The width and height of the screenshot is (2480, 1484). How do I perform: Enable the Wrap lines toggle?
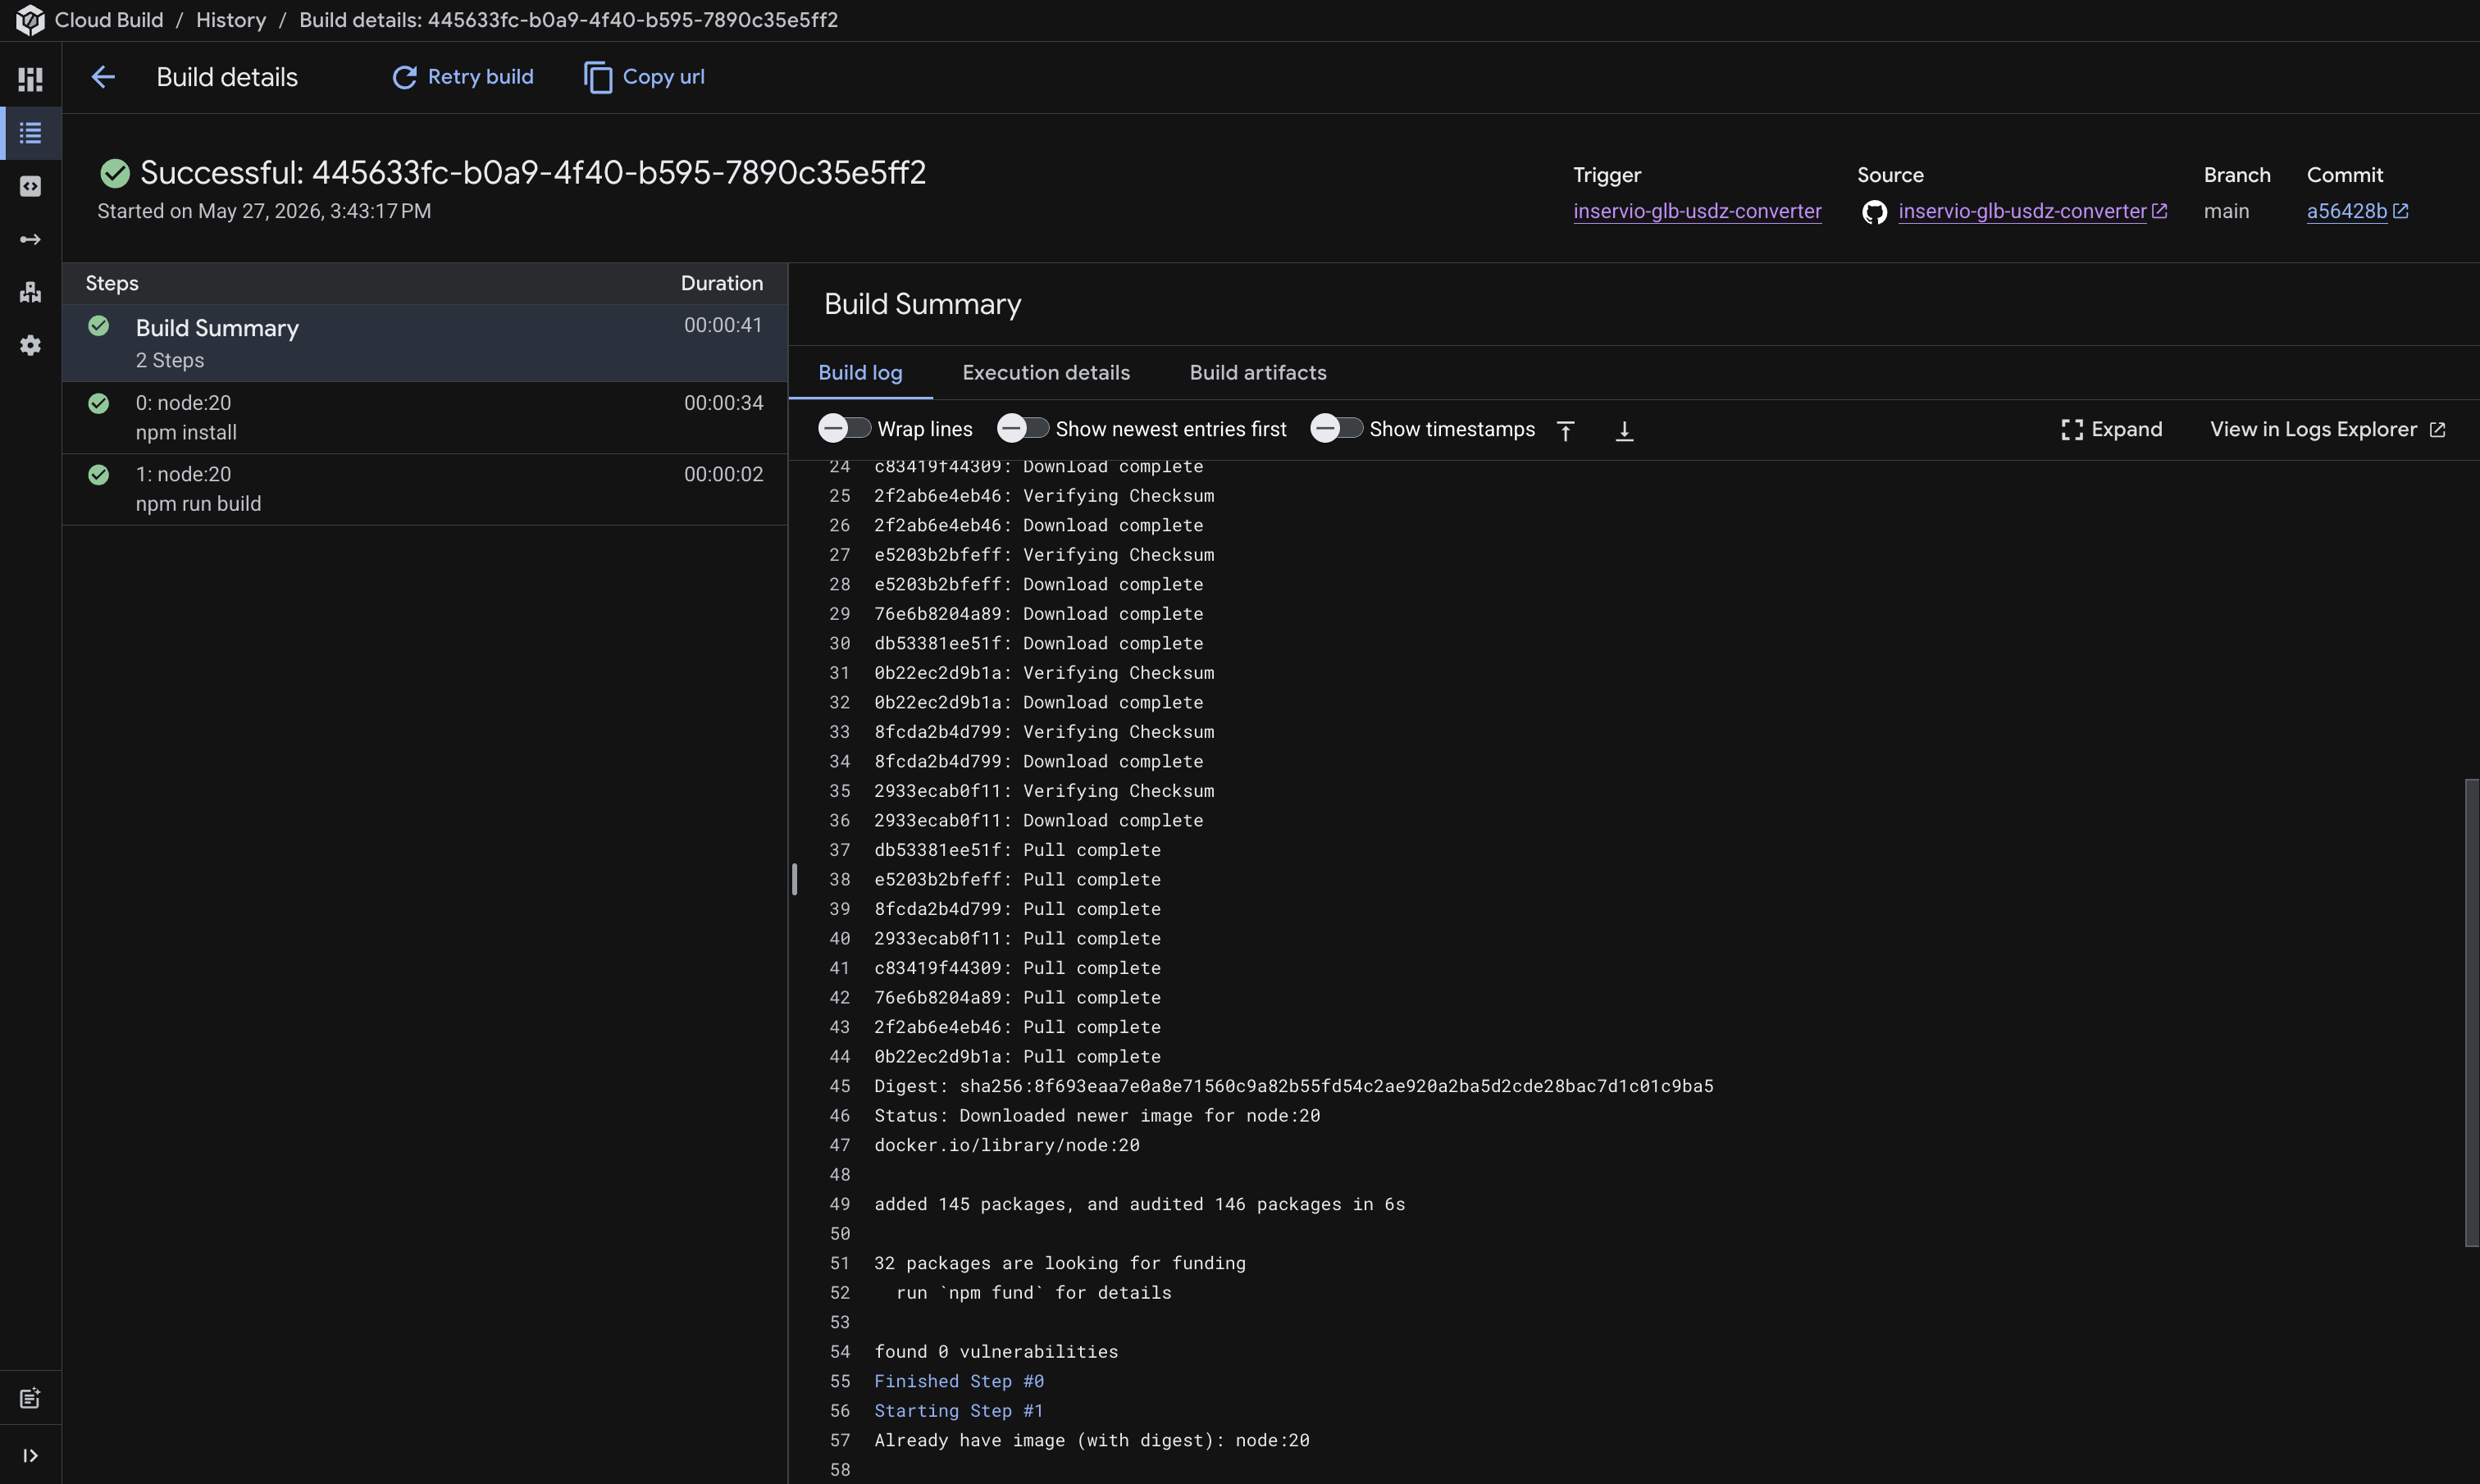[844, 428]
